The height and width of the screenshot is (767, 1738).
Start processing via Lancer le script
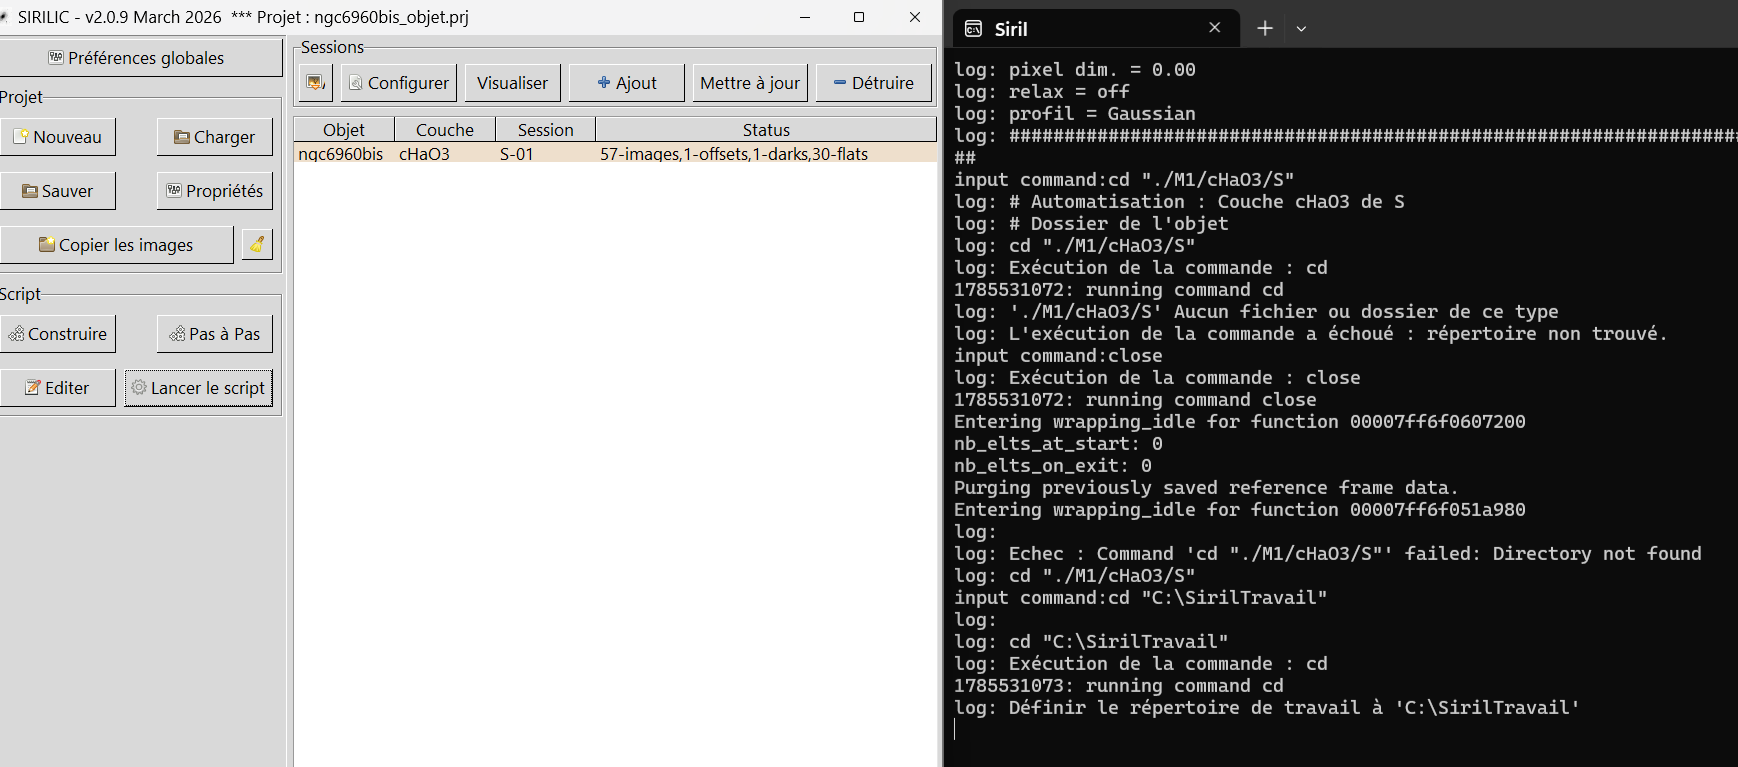[199, 388]
